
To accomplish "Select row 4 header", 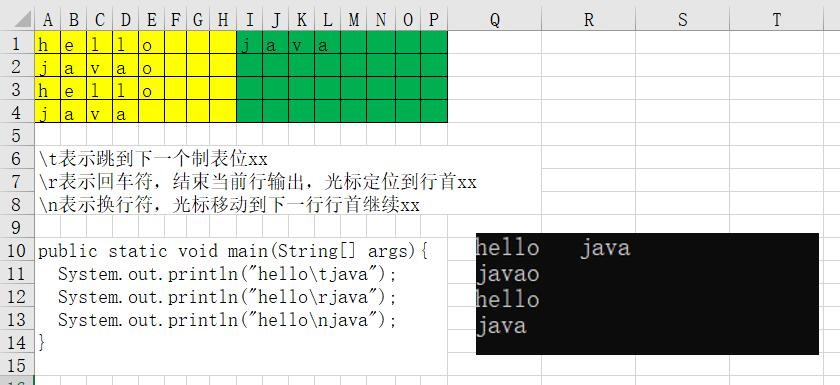I will pos(17,111).
